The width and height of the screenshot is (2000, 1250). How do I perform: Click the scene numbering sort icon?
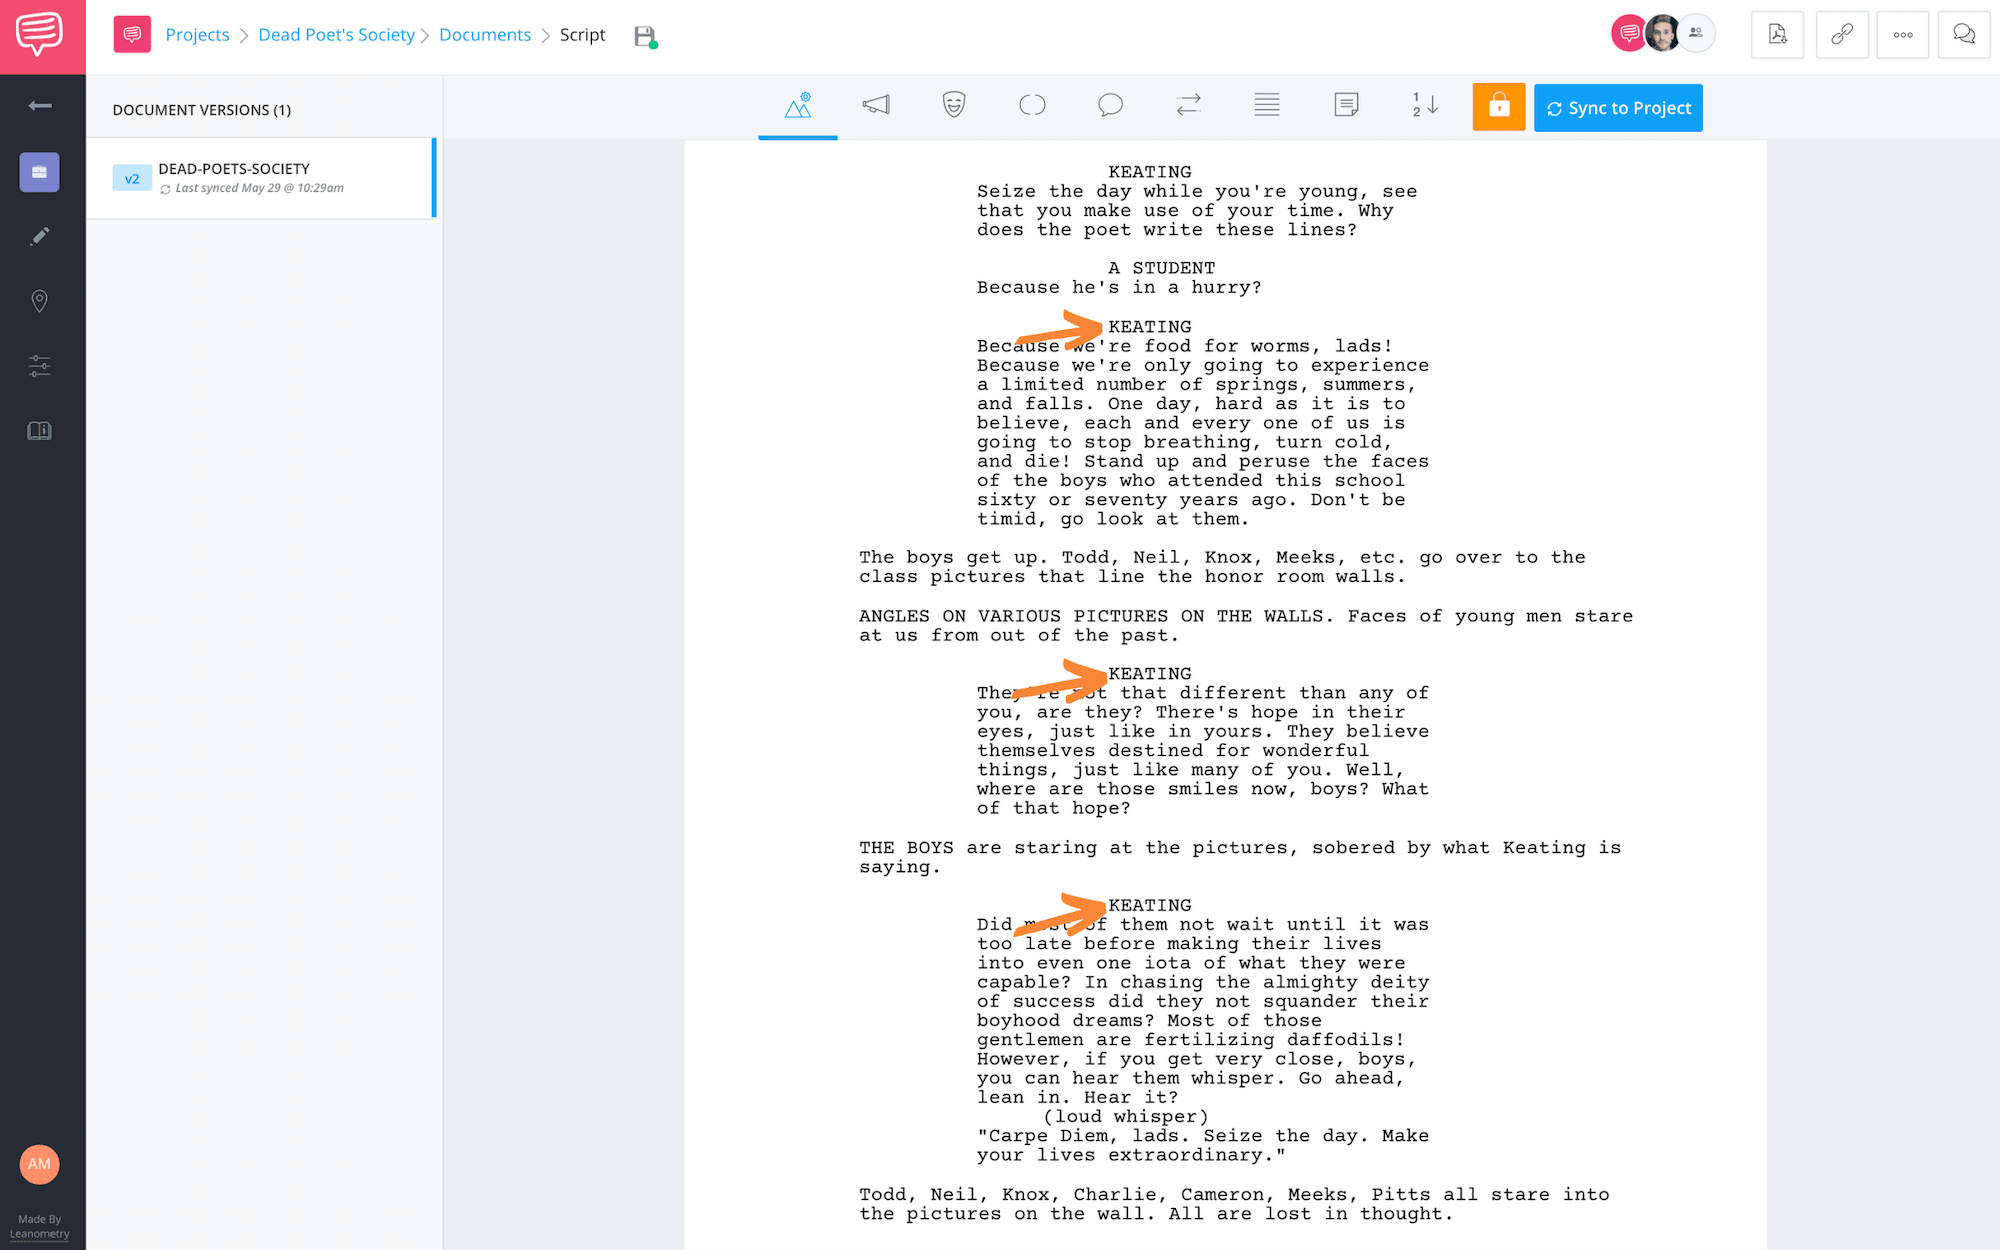click(1425, 105)
